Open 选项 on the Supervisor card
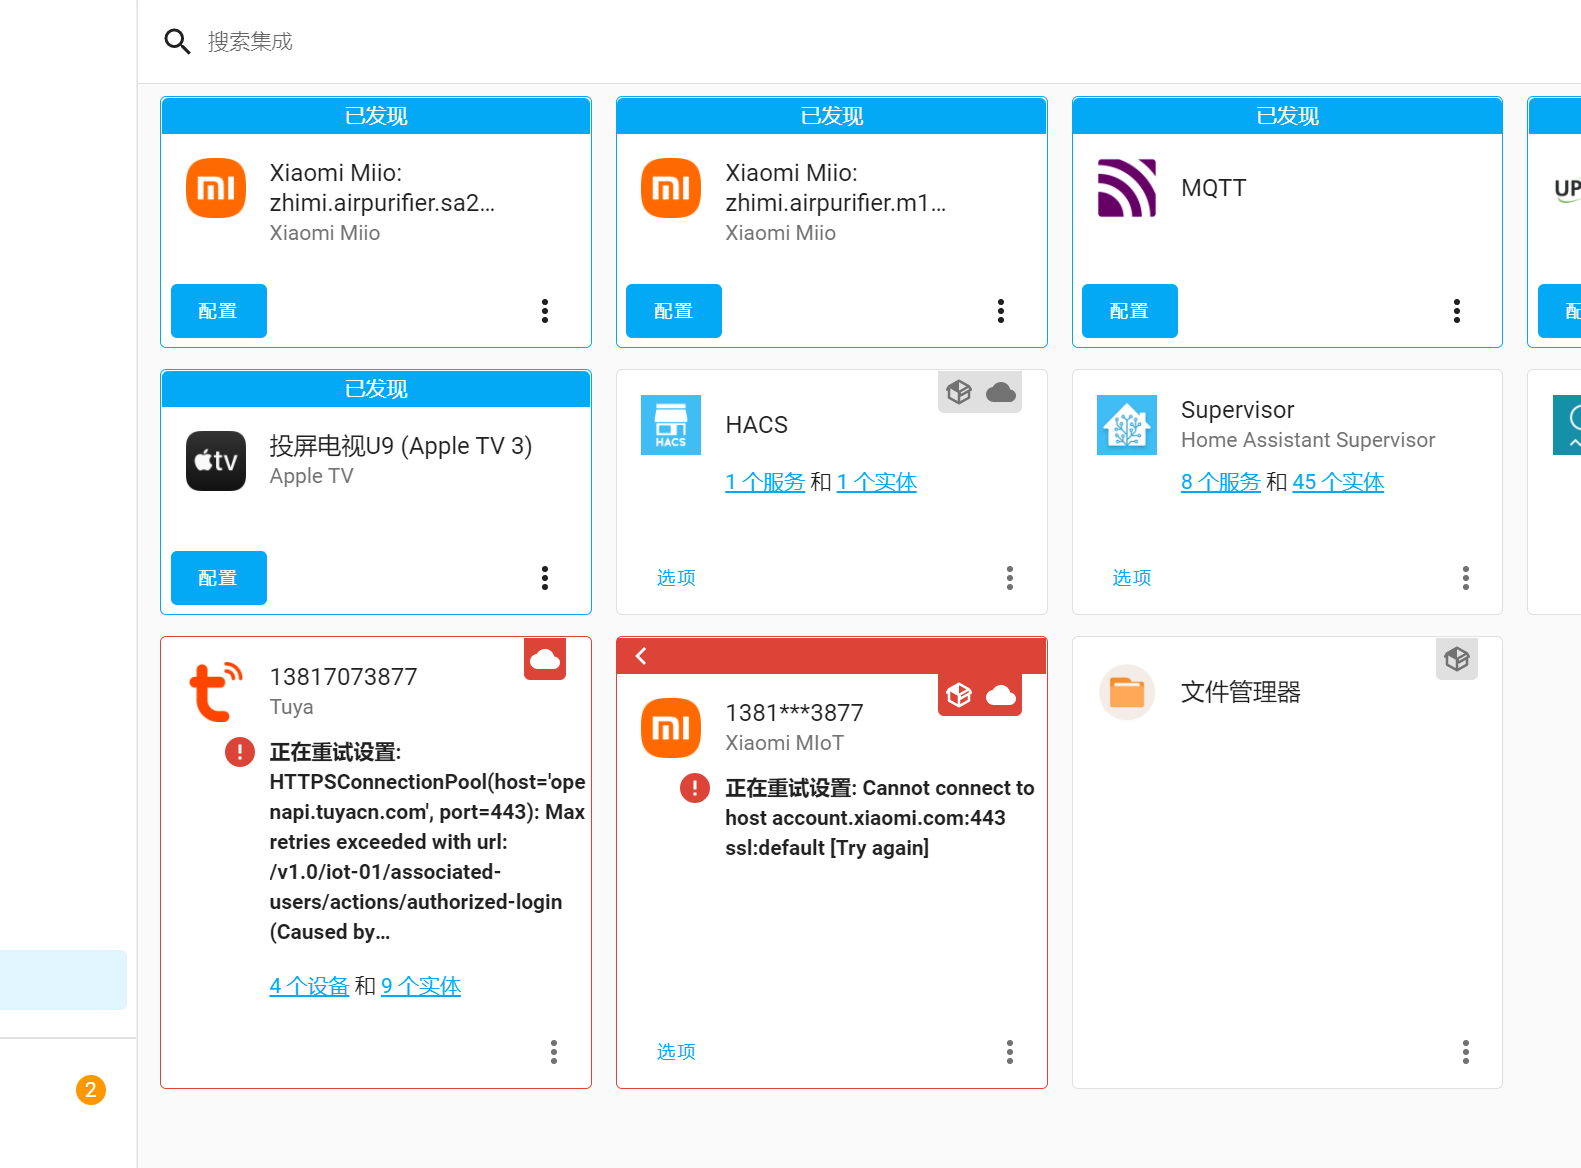This screenshot has height=1168, width=1581. 1132,578
